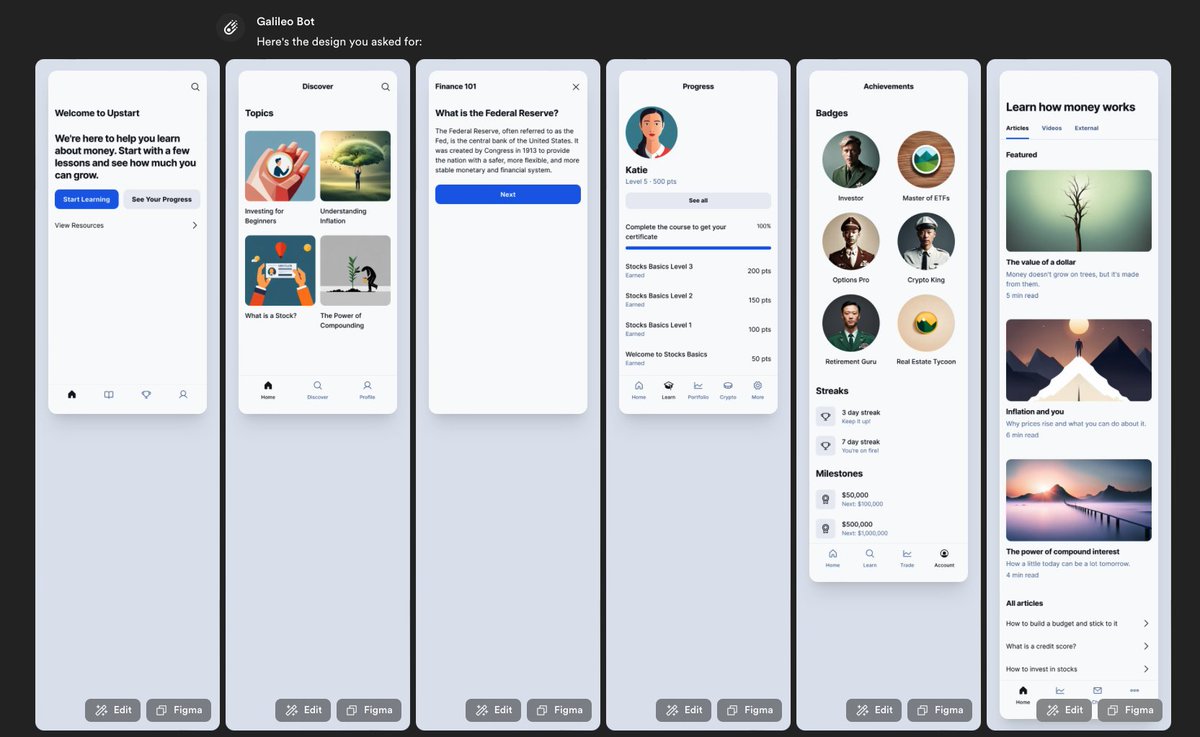Screen dimensions: 1200x737
Task: Close the Finance 101 screen with X
Action: [x=576, y=87]
